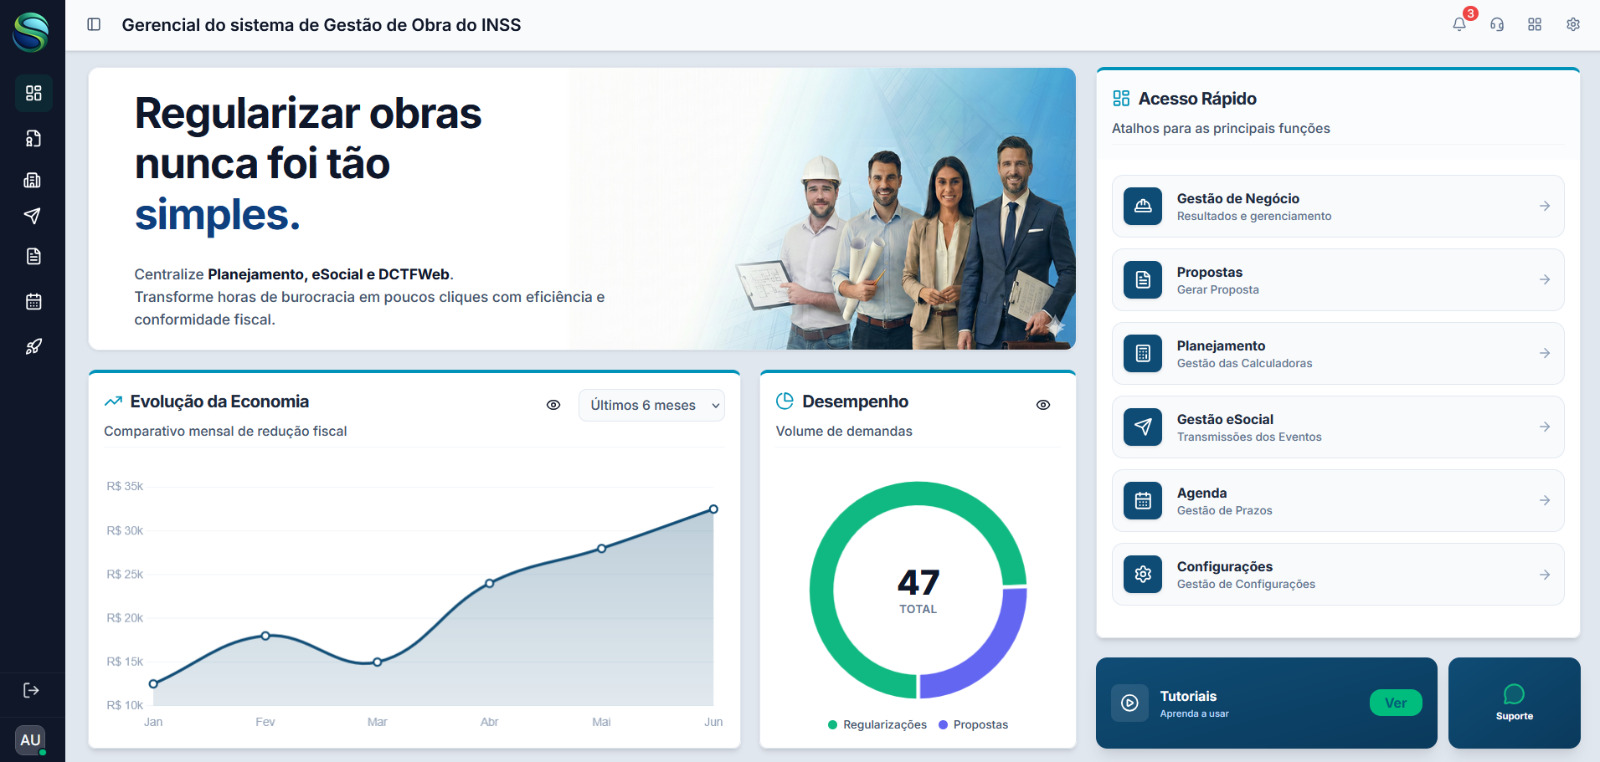
Task: Toggle visibility of Evolução da Economia chart
Action: (x=553, y=405)
